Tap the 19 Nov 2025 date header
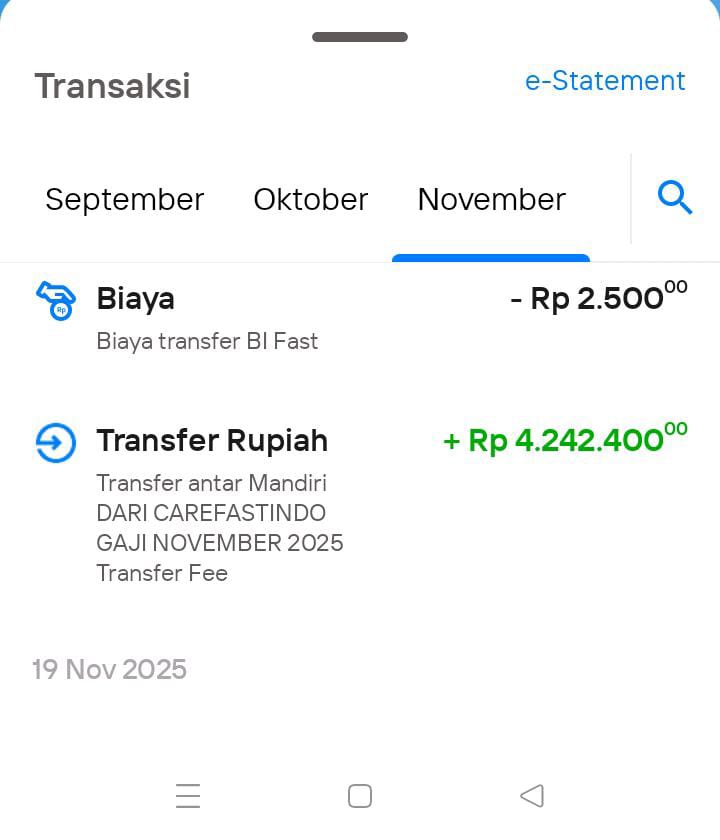This screenshot has height=840, width=720. pyautogui.click(x=109, y=669)
